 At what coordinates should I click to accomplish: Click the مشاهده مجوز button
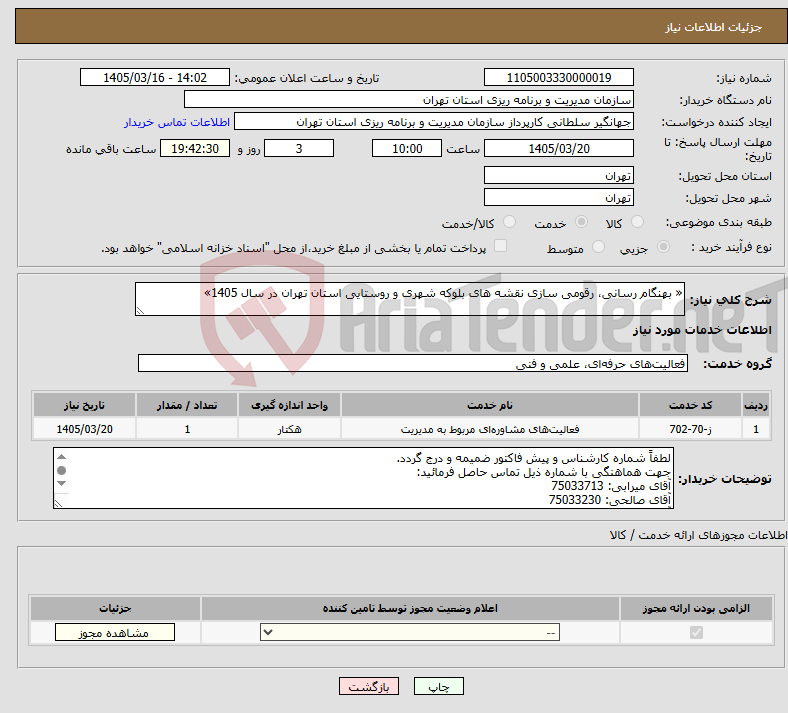point(115,632)
